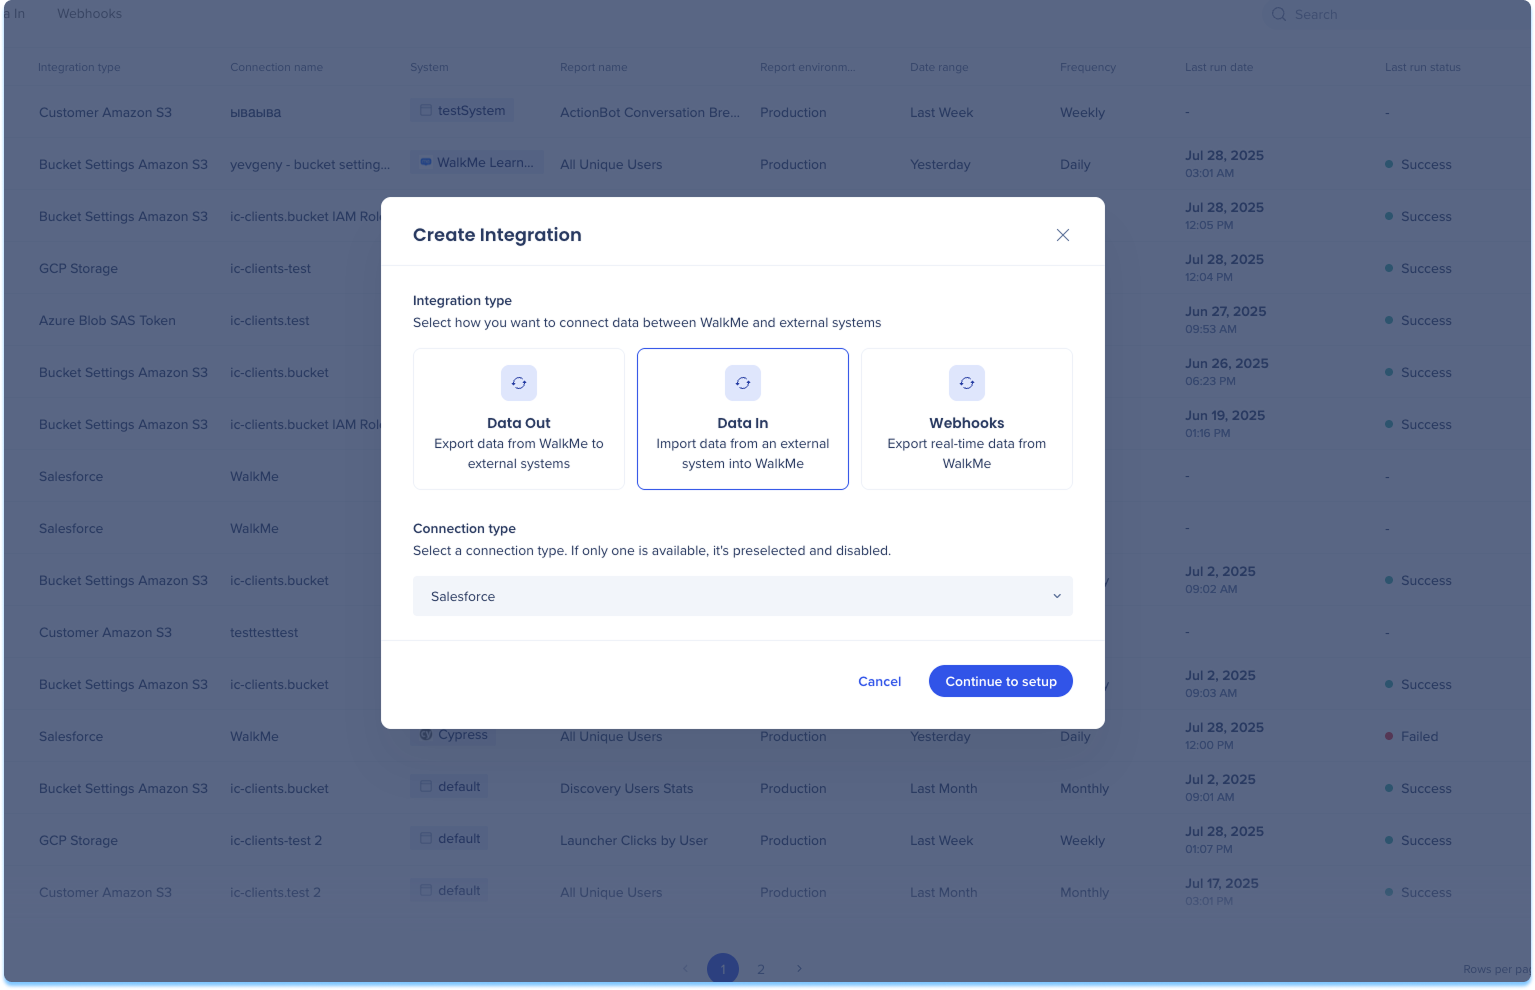Sort by Report name column
1535x990 pixels.
[x=594, y=67]
